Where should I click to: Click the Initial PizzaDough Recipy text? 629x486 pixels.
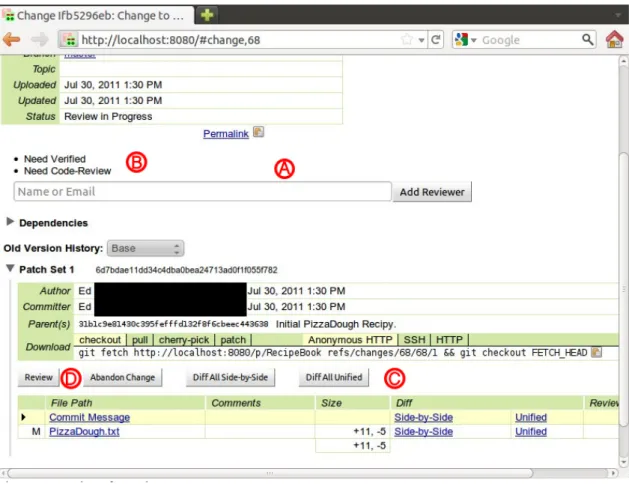tap(336, 324)
